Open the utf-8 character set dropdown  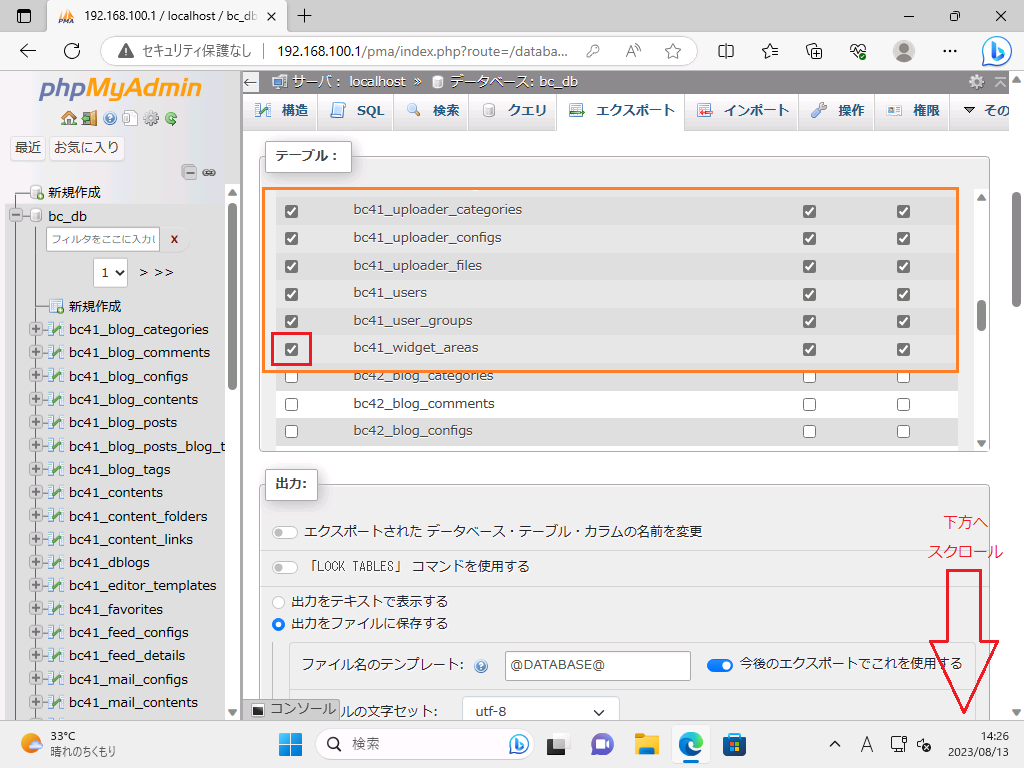(x=540, y=712)
